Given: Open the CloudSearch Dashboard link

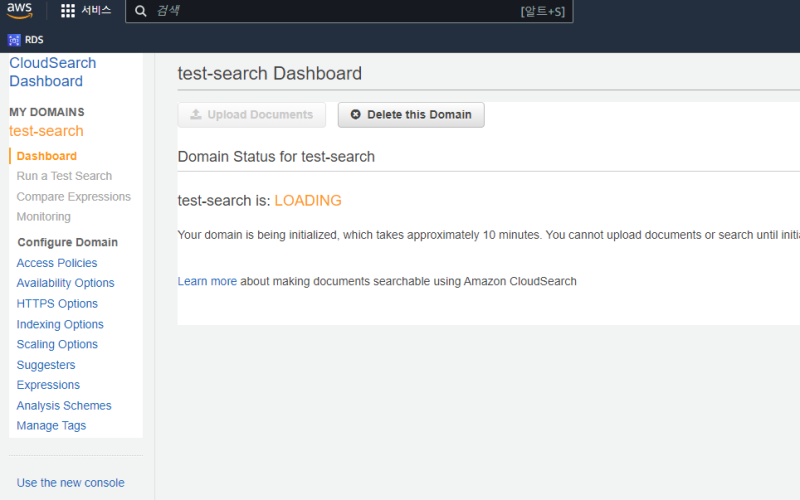Looking at the screenshot, I should pyautogui.click(x=52, y=72).
